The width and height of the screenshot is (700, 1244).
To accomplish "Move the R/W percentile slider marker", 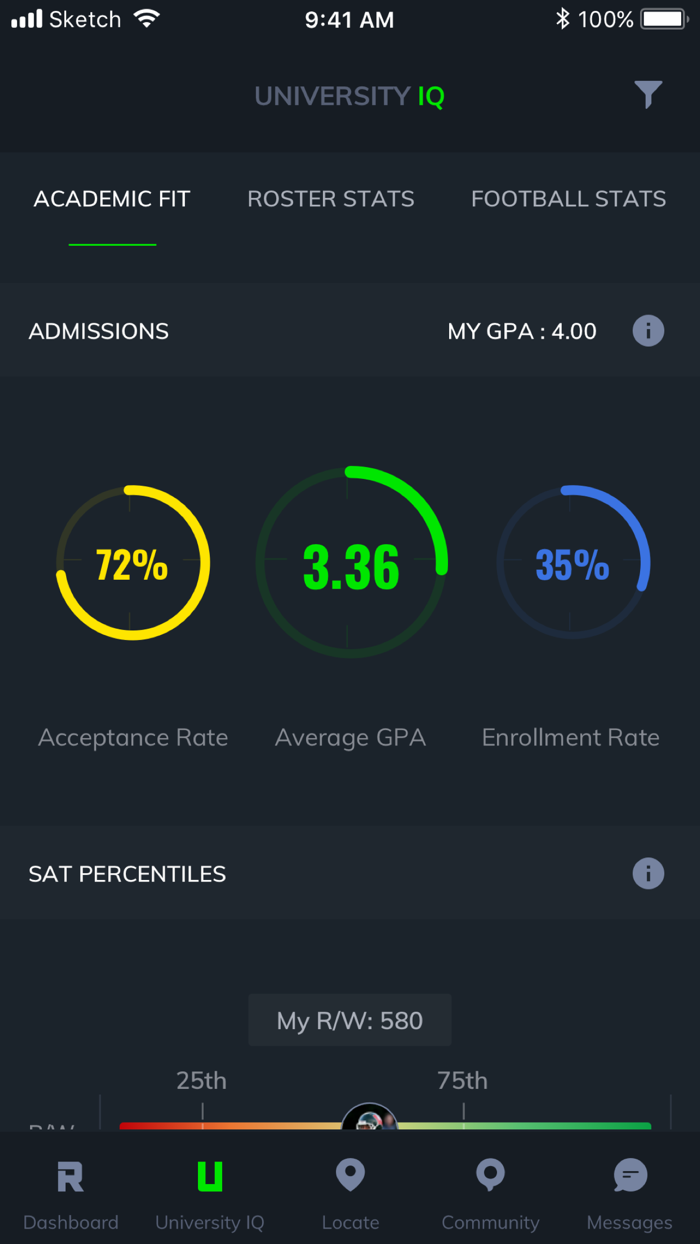I will [369, 1124].
